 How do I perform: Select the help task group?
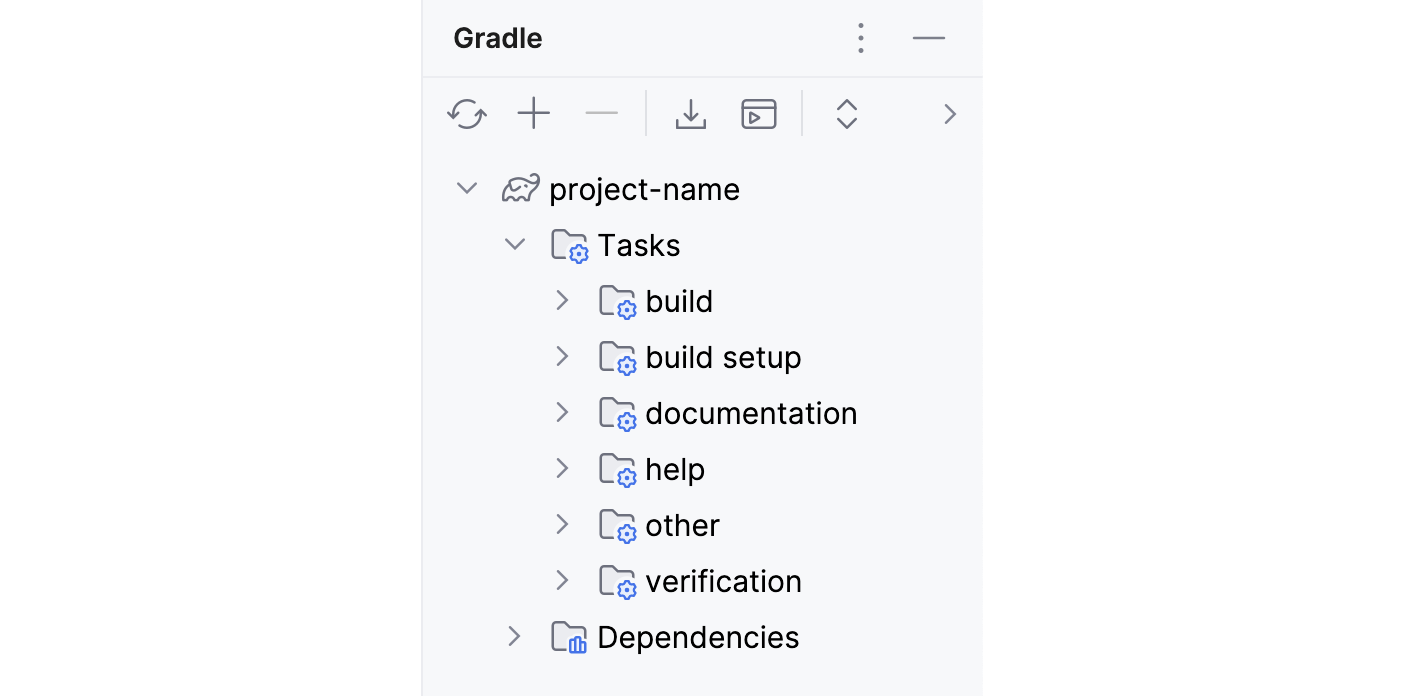(x=676, y=468)
